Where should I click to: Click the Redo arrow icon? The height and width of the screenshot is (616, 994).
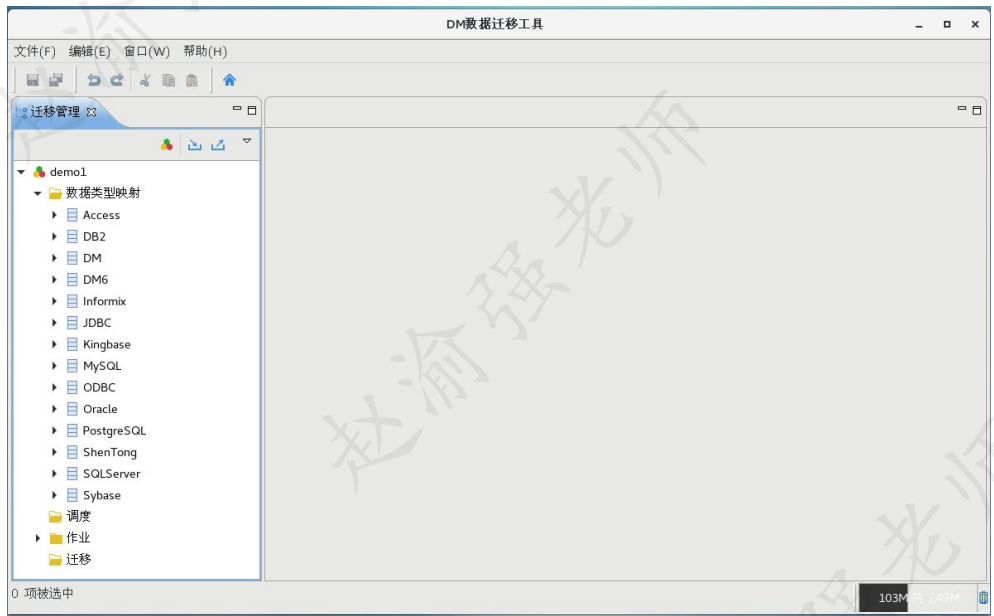(117, 80)
